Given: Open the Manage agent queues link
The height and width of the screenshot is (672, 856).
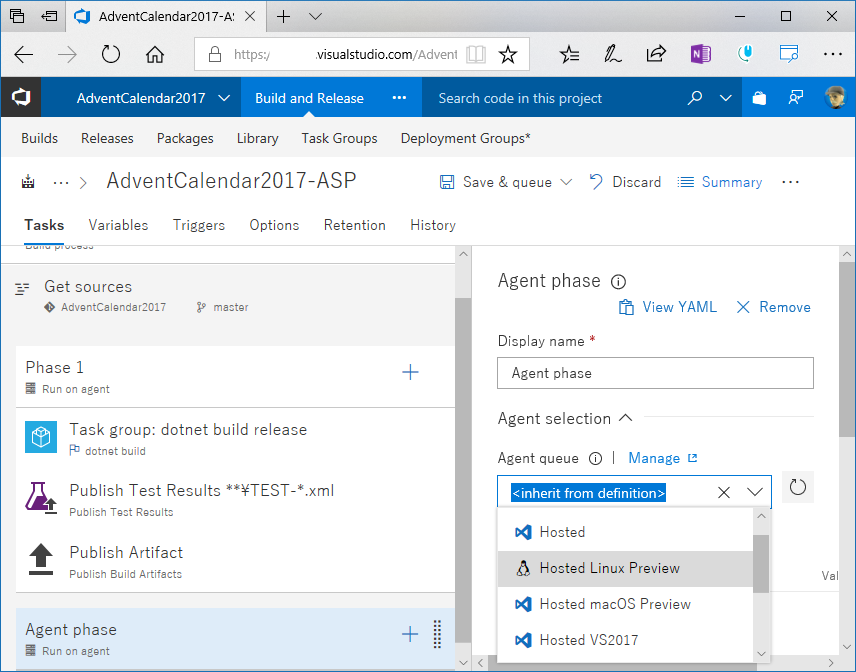Looking at the screenshot, I should (x=662, y=458).
